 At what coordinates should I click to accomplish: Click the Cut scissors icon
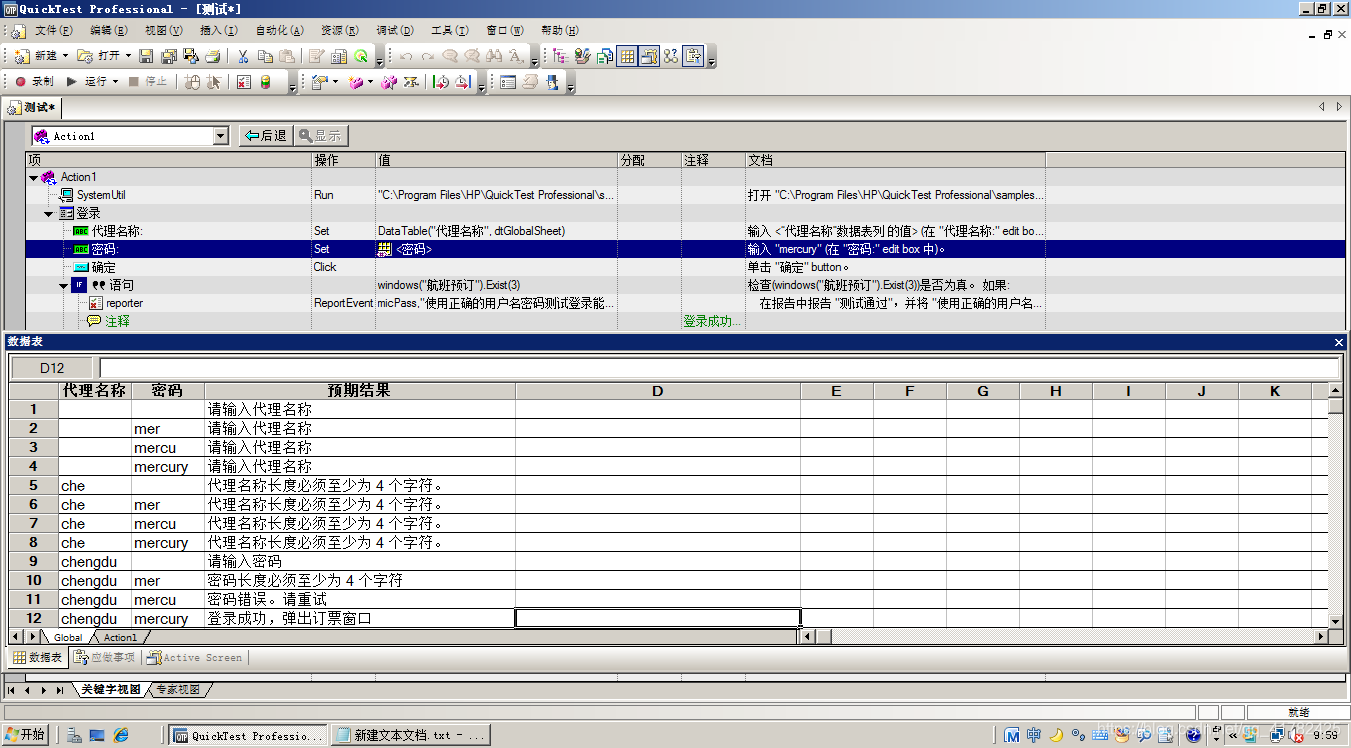tap(243, 56)
